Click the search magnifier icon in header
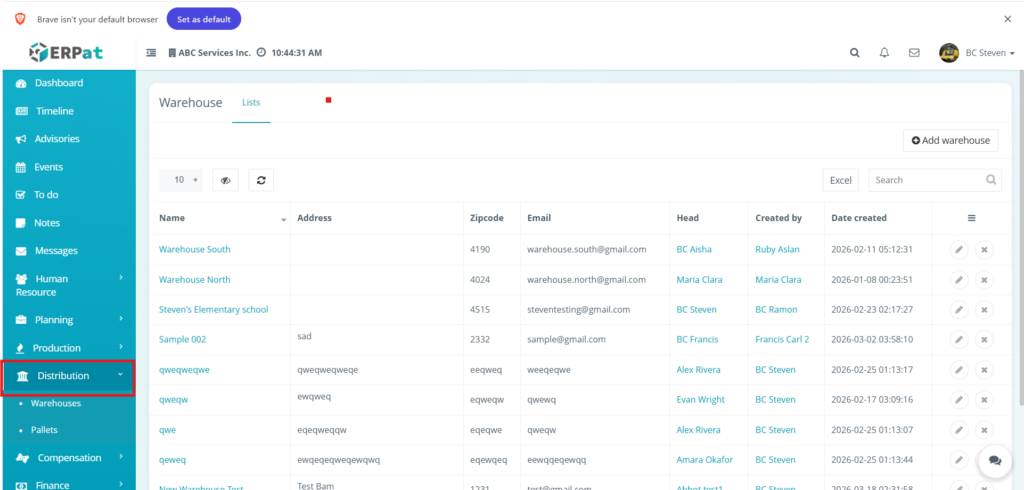The height and width of the screenshot is (490, 1024). [854, 53]
